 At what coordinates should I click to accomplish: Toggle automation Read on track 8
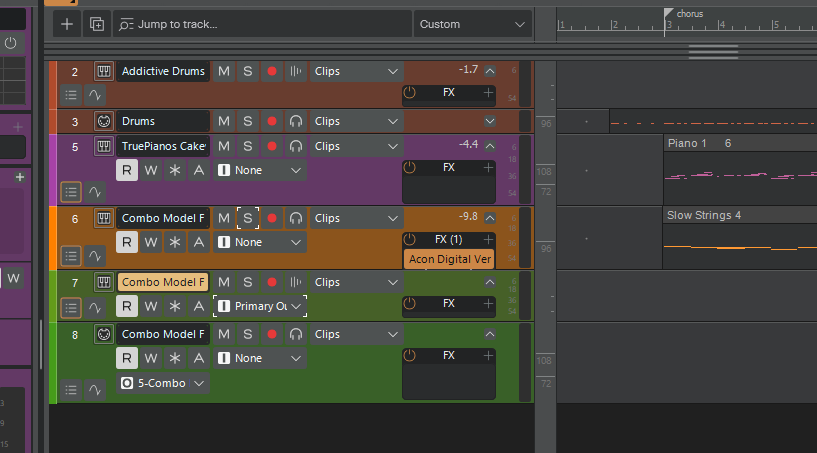pyautogui.click(x=127, y=358)
